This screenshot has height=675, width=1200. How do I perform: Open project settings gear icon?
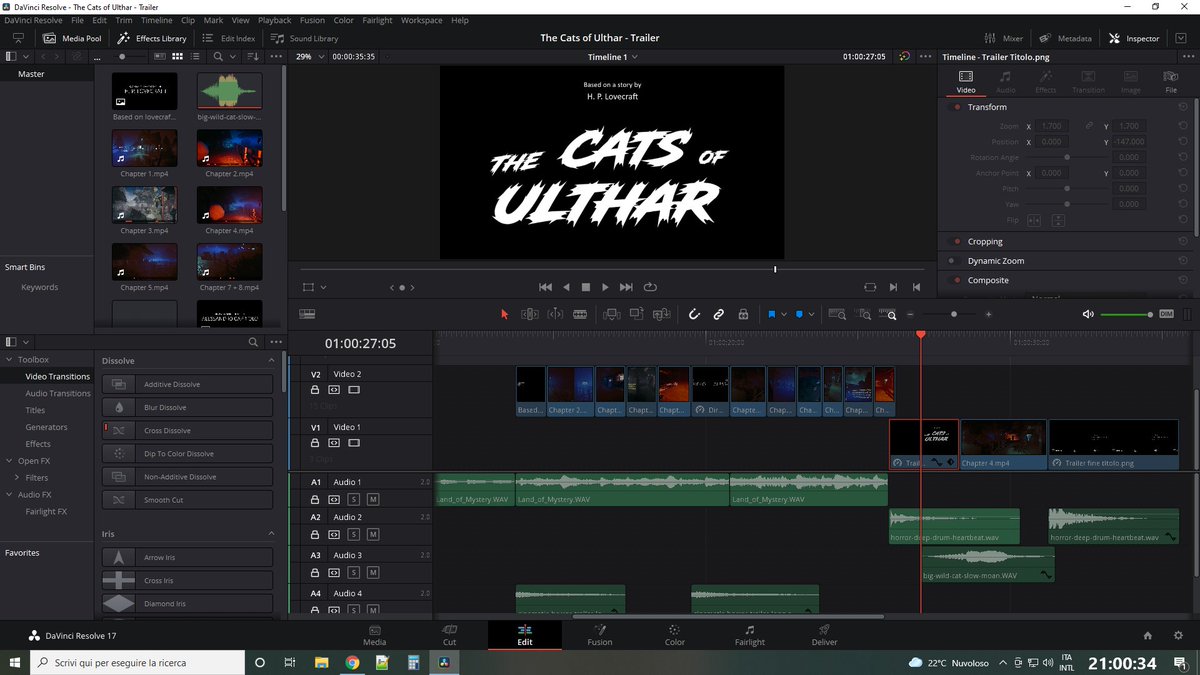(1178, 635)
